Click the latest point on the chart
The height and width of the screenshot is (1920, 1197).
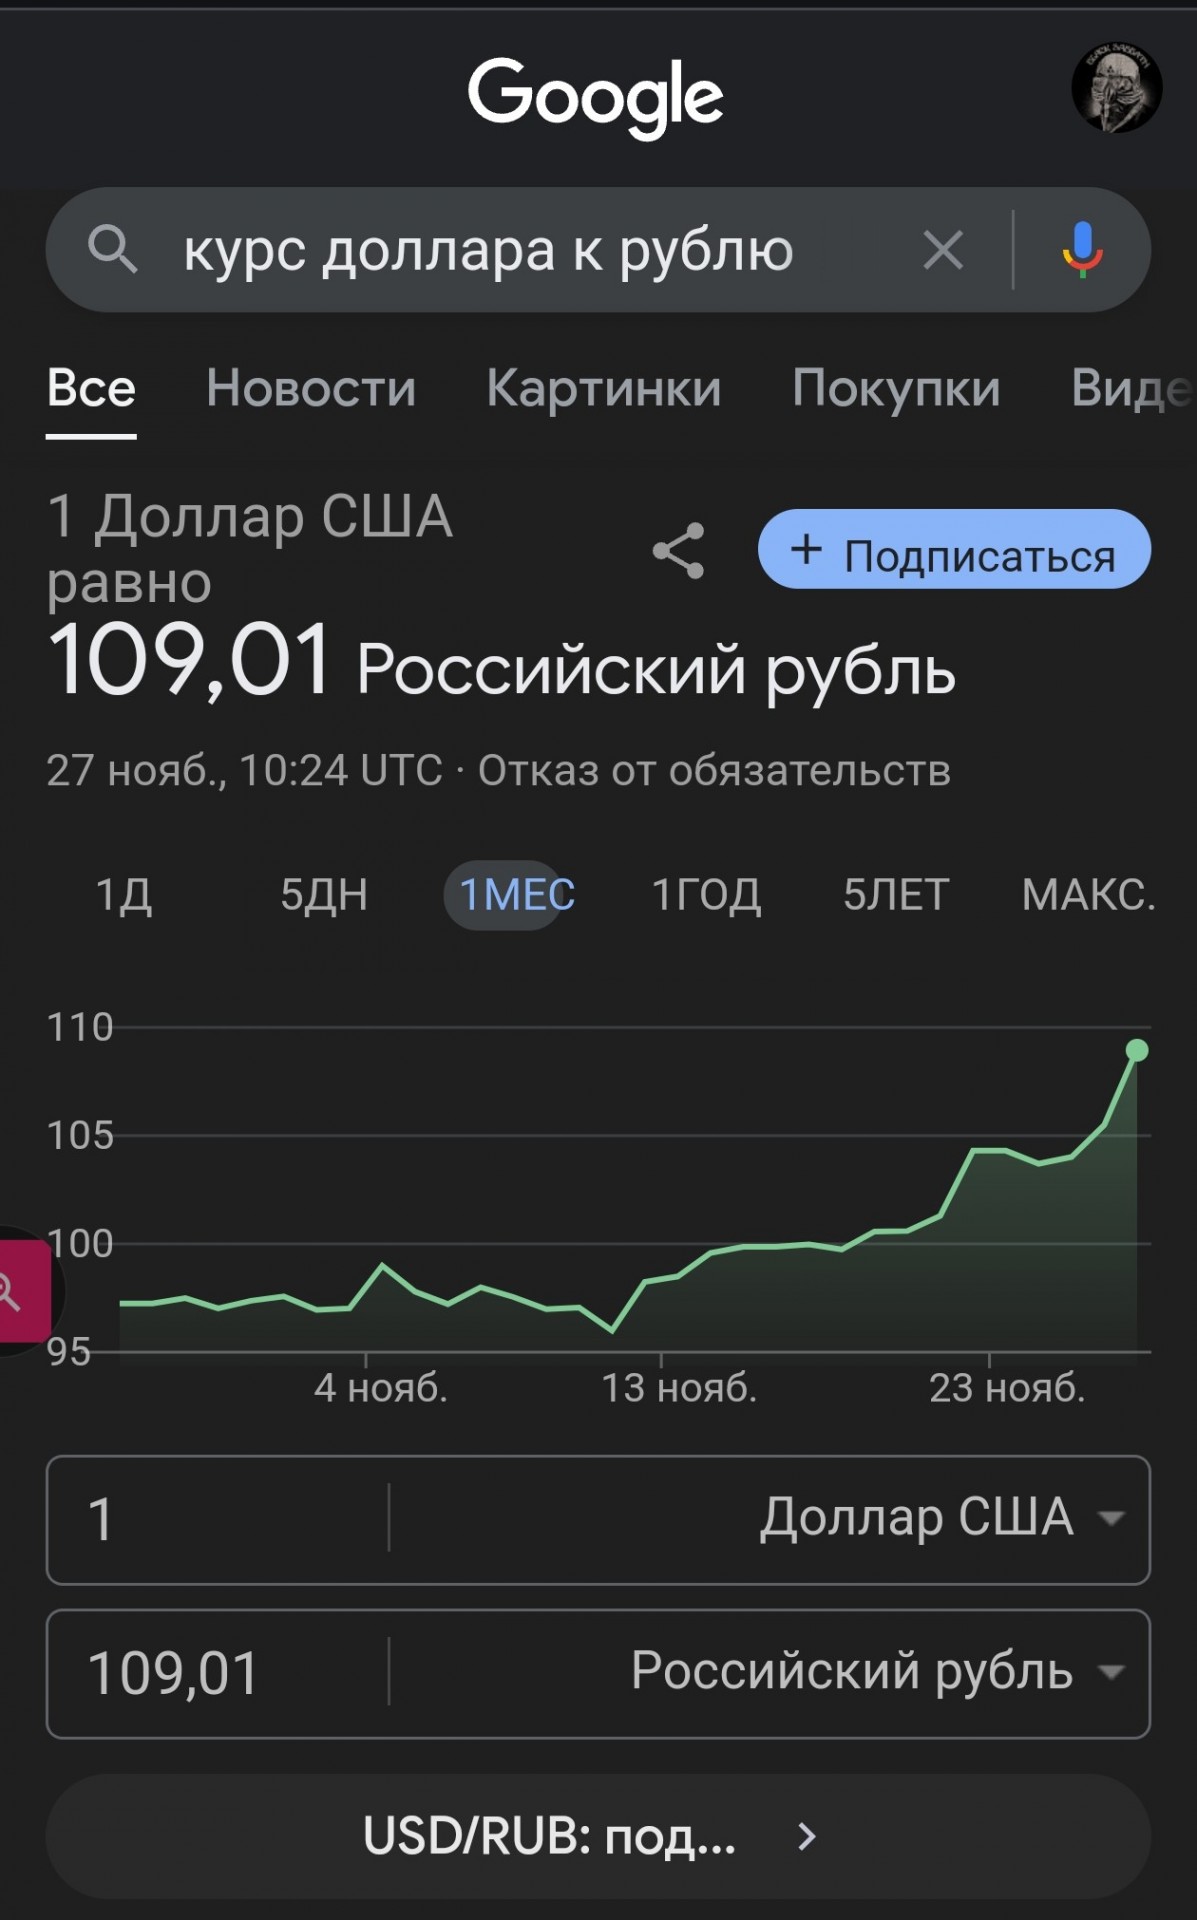tap(1137, 1050)
